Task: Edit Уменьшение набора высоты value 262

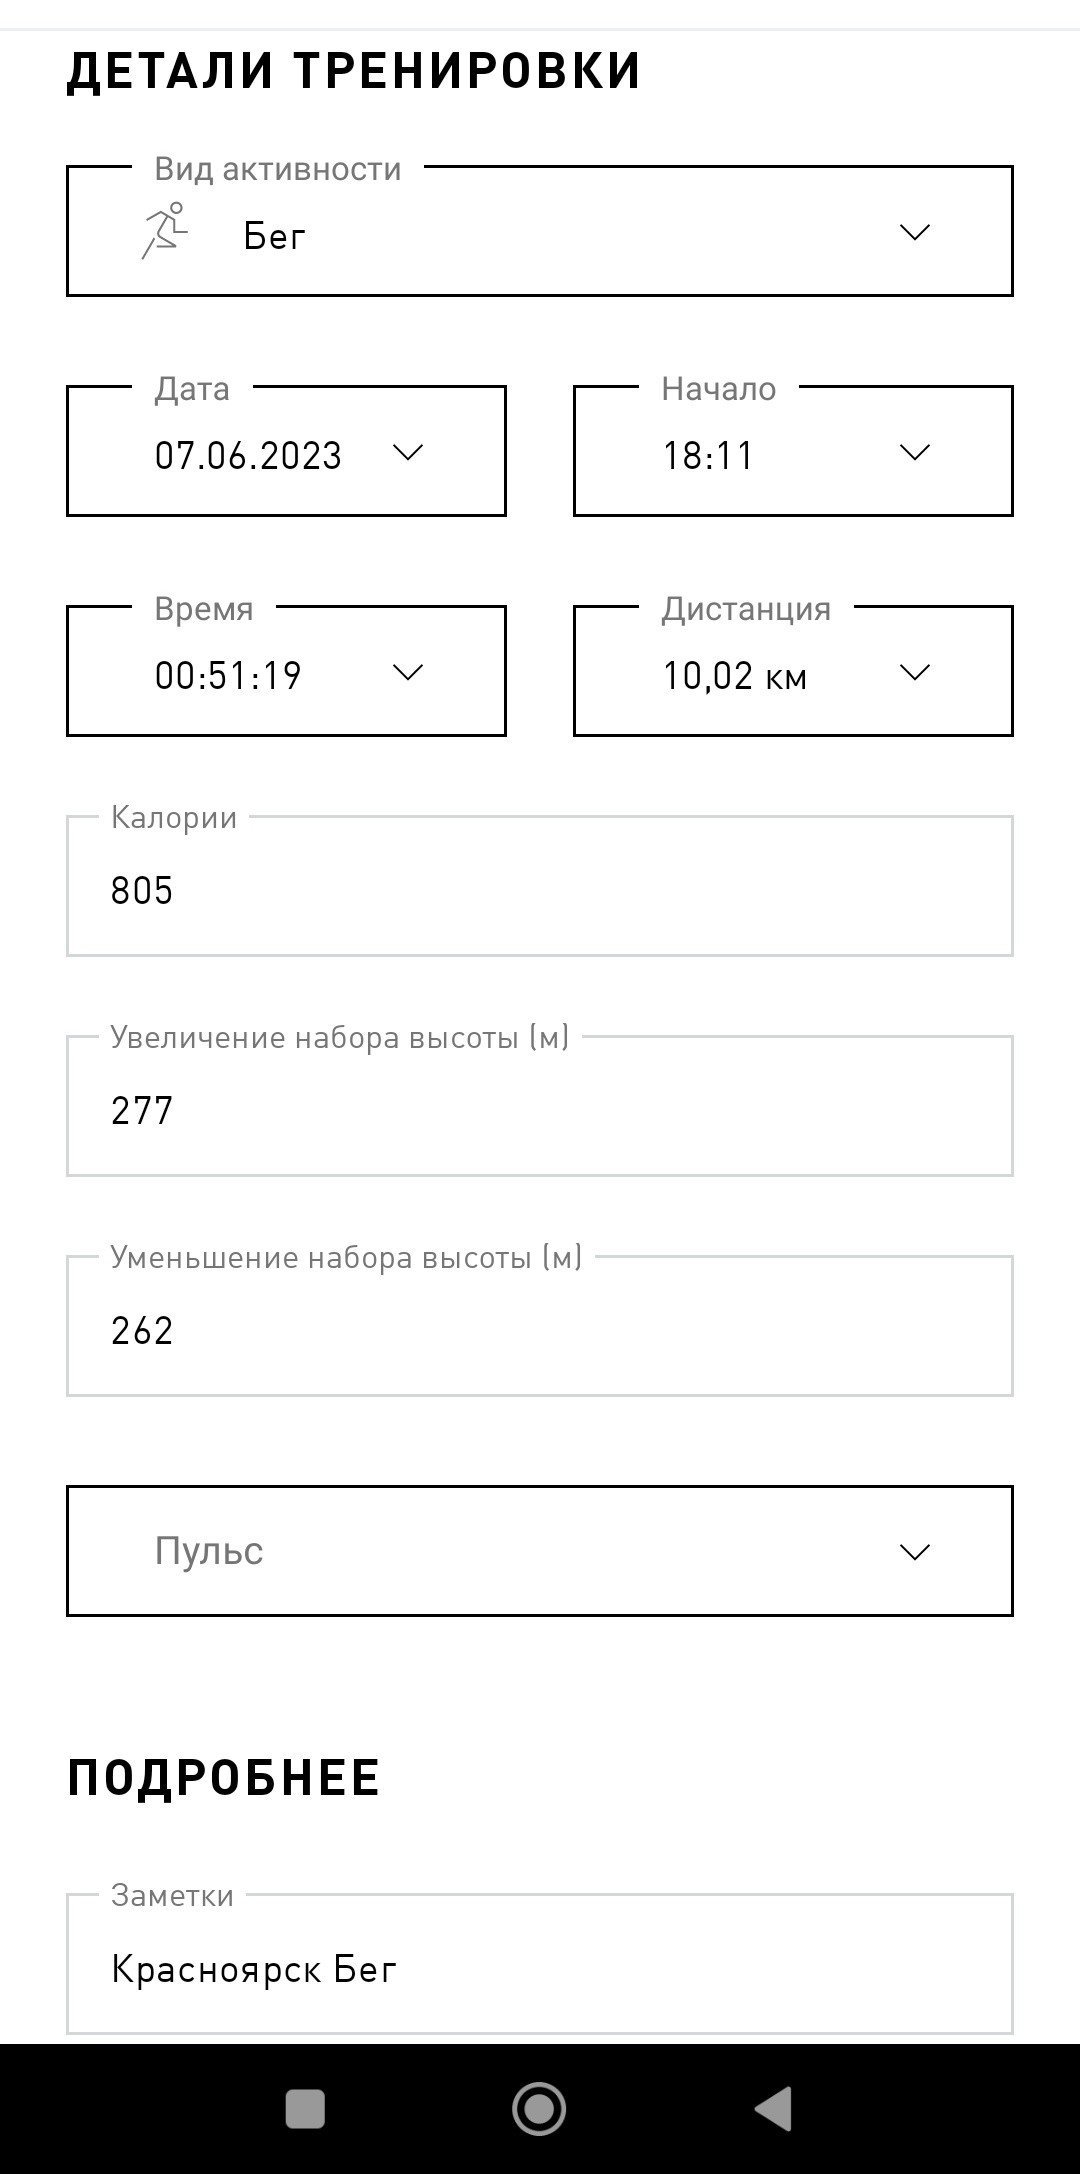Action: [540, 1326]
